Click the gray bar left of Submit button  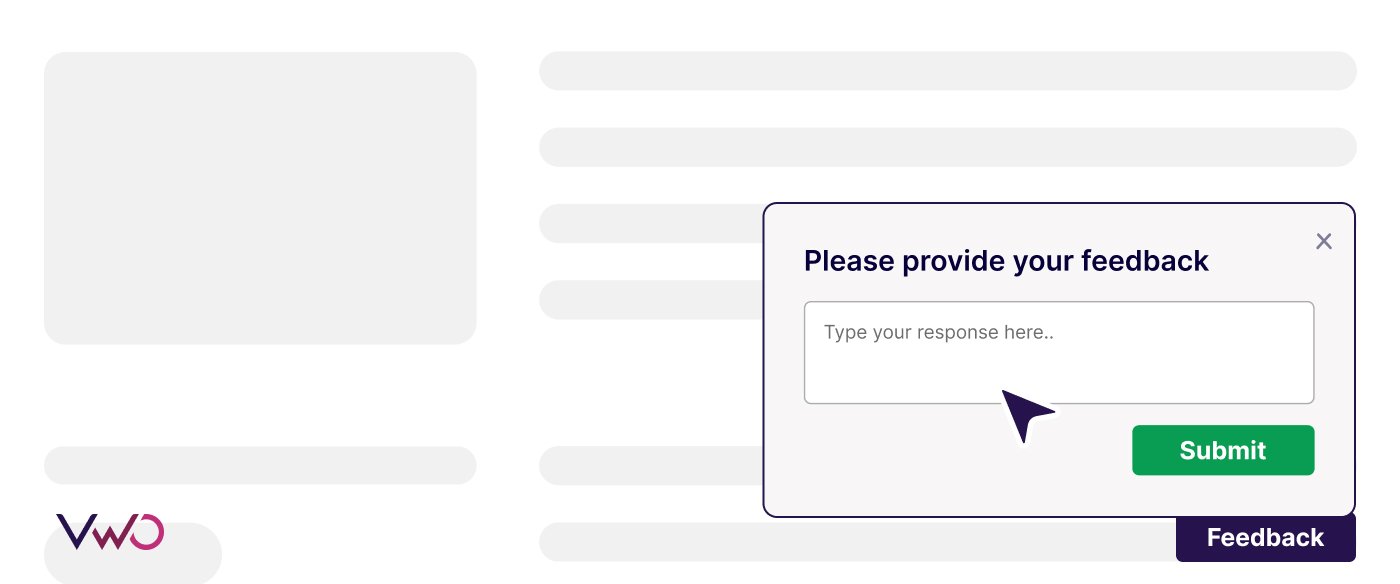[650, 465]
